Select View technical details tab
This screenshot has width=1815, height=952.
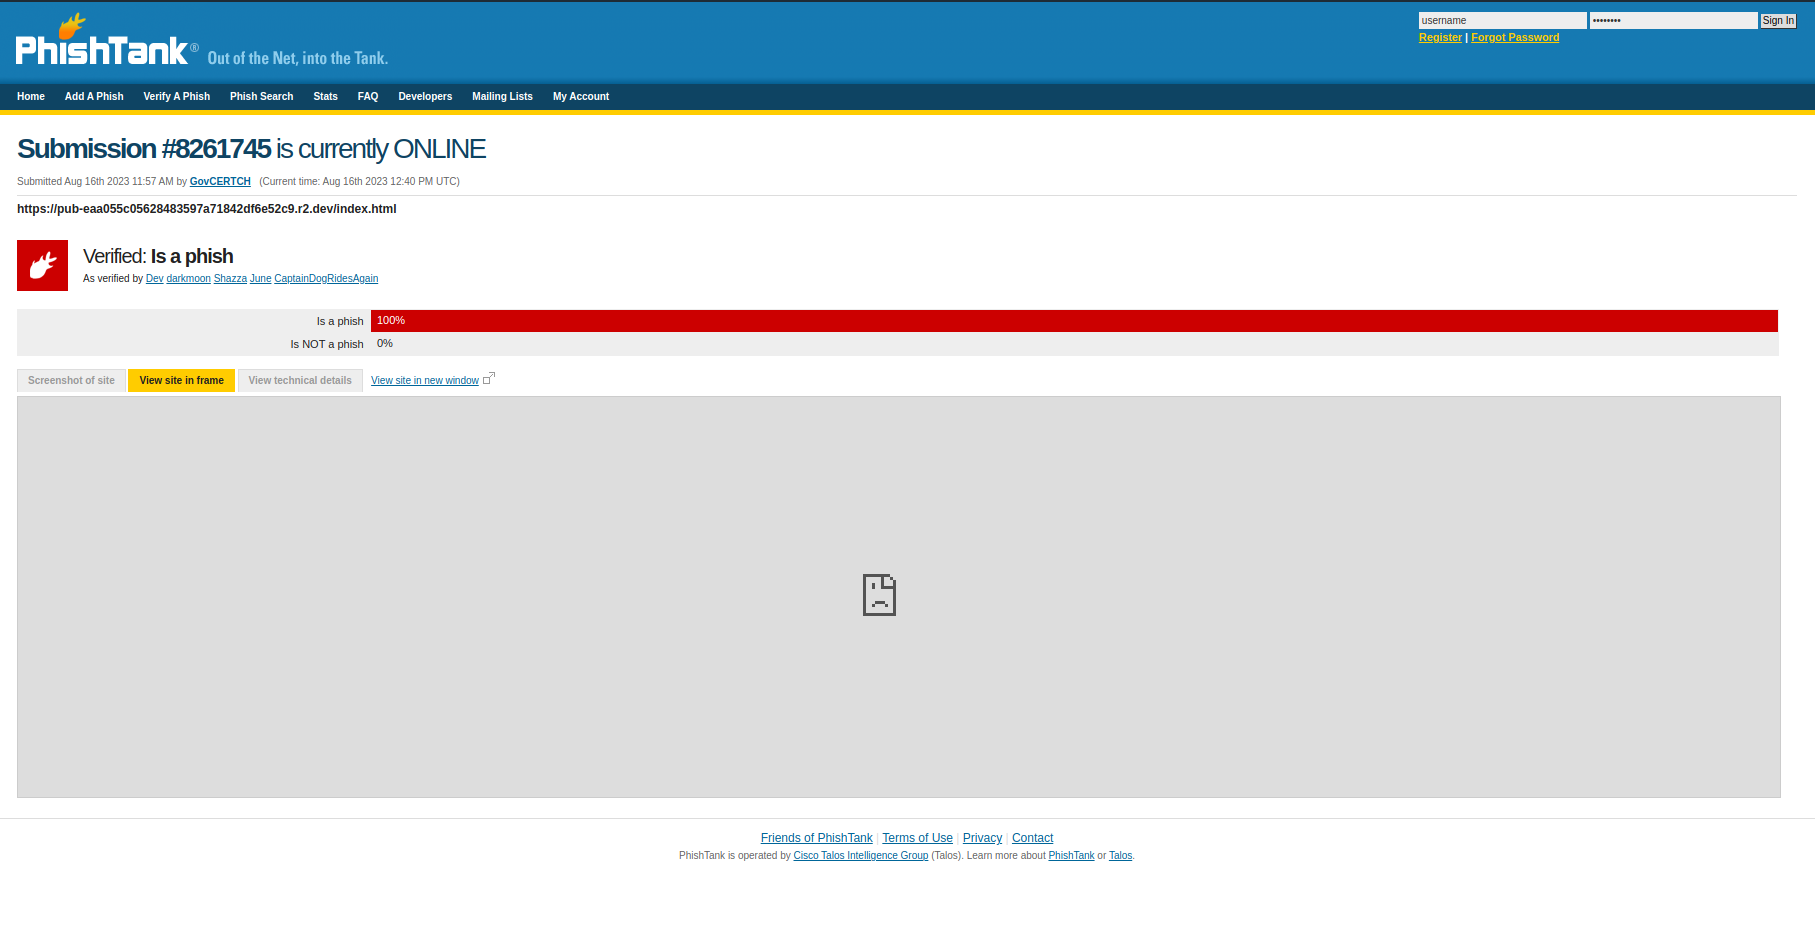click(300, 381)
